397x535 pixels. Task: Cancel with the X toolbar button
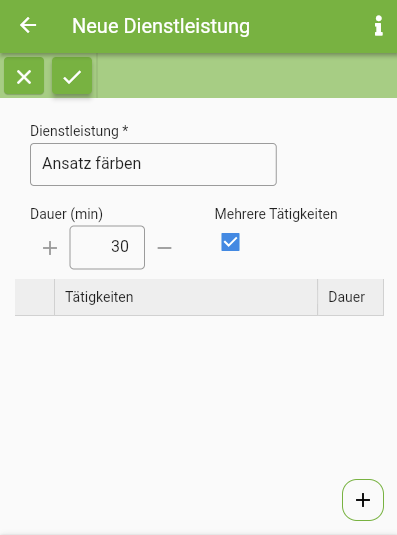(24, 76)
